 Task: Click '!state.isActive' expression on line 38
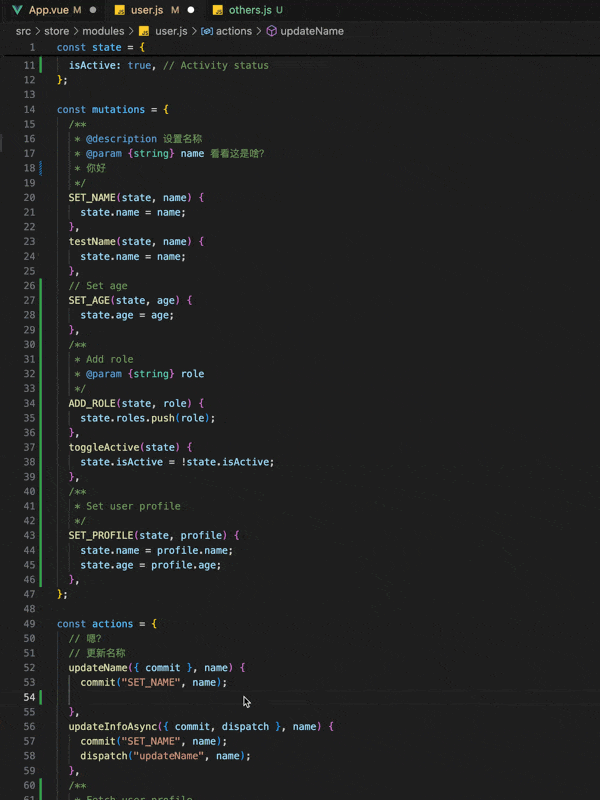(228, 462)
